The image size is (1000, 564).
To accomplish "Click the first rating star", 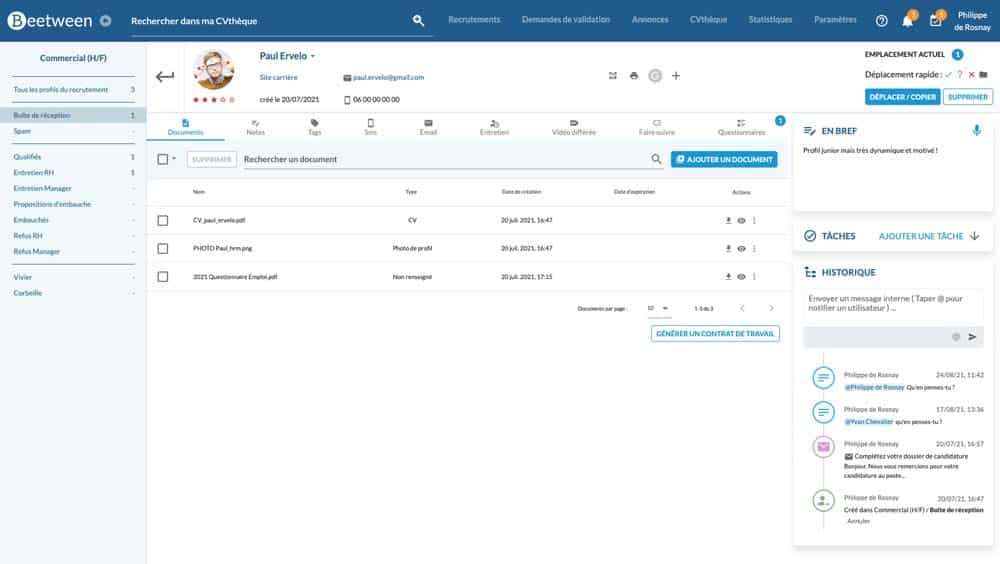I will [x=196, y=100].
